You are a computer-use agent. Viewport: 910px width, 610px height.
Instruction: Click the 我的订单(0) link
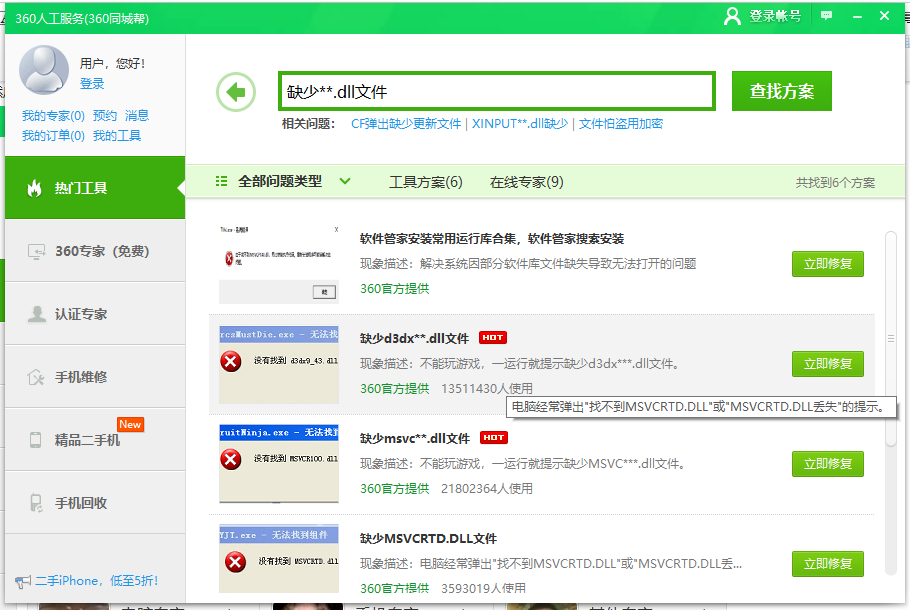coord(53,136)
